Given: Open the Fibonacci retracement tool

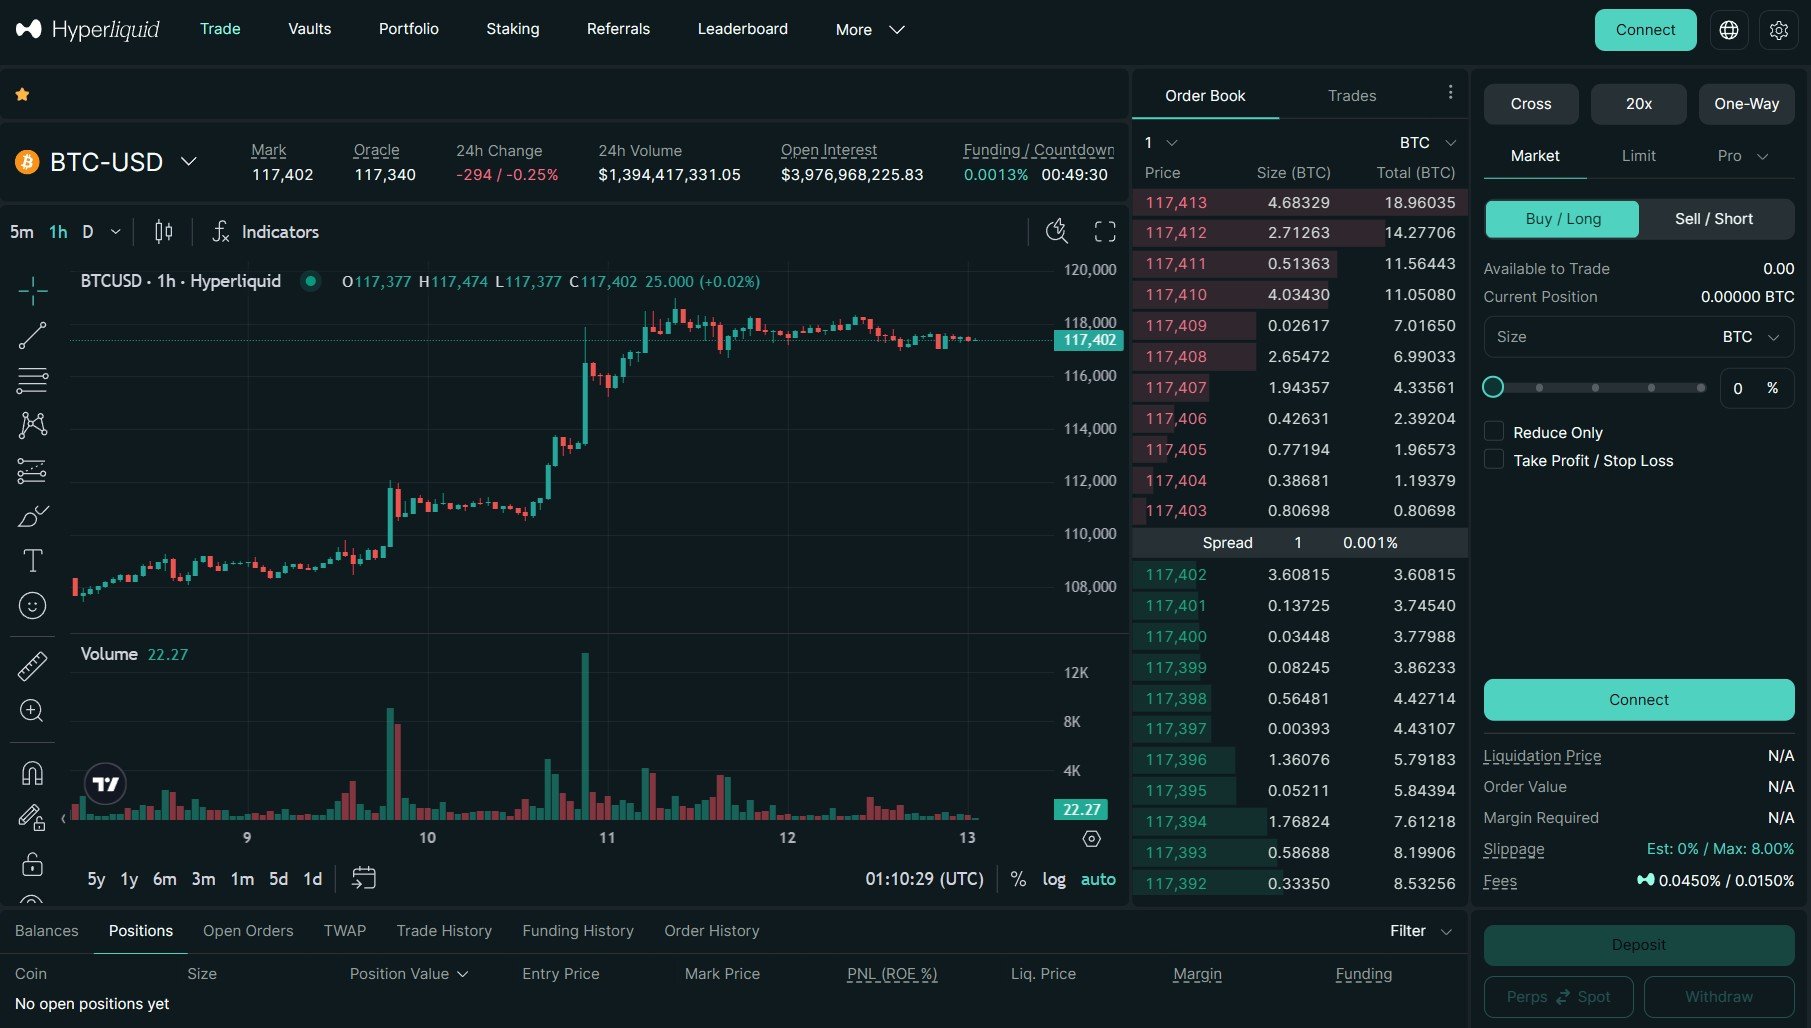Looking at the screenshot, I should click(32, 380).
